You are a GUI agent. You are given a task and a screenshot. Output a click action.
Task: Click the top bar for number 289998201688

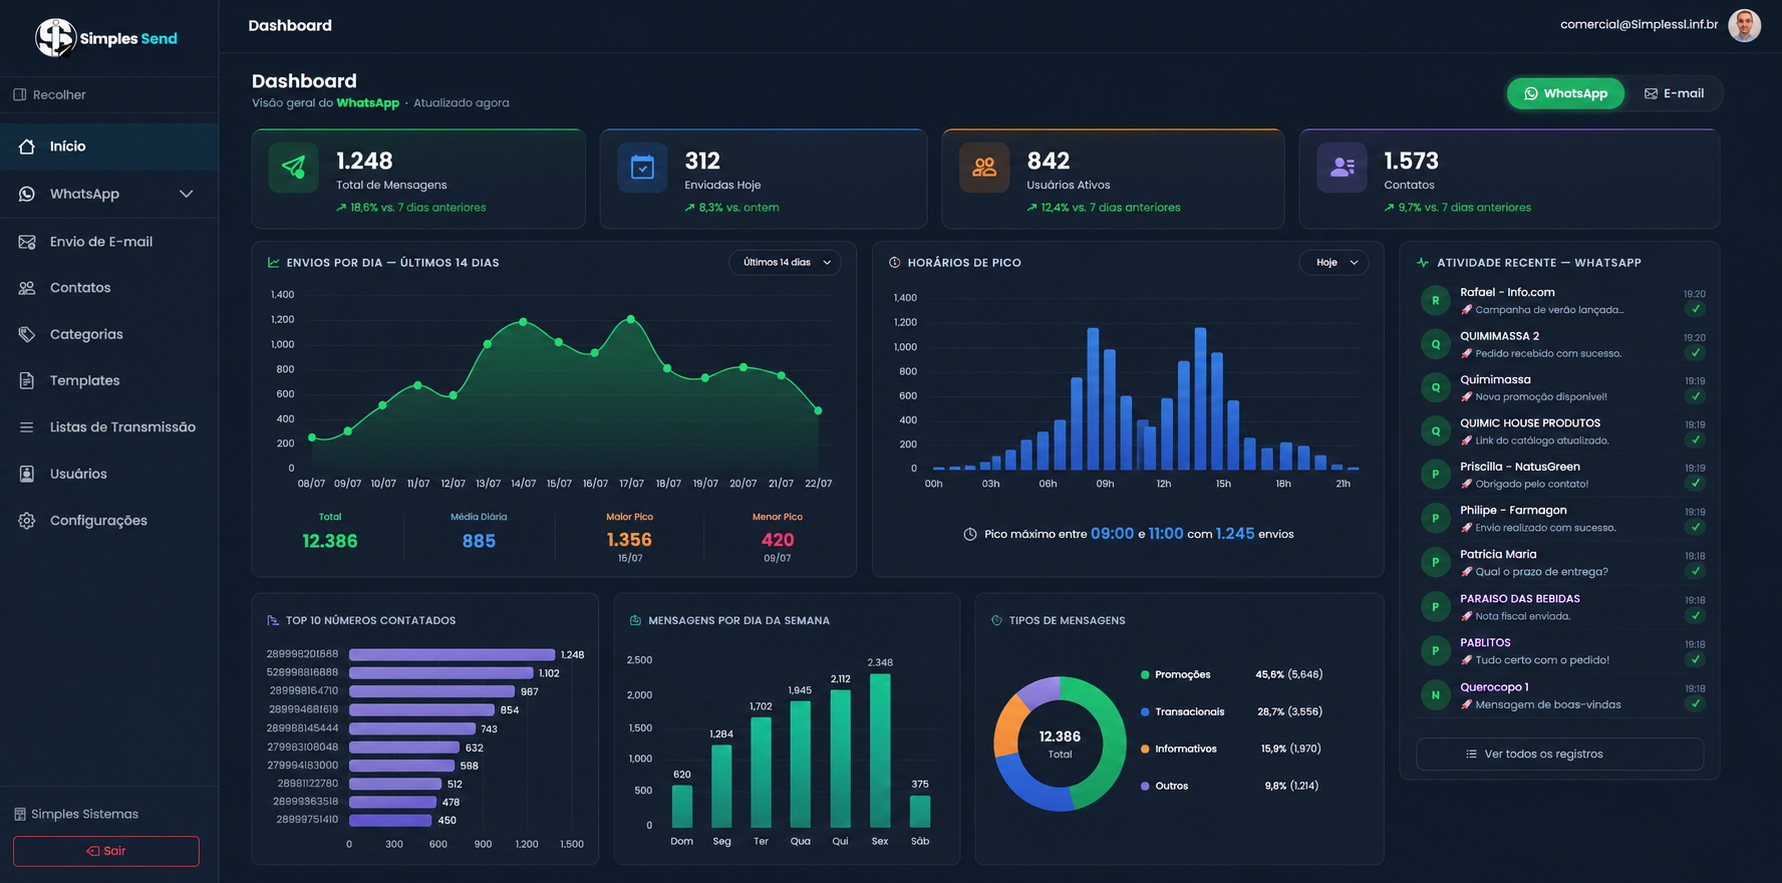point(452,655)
